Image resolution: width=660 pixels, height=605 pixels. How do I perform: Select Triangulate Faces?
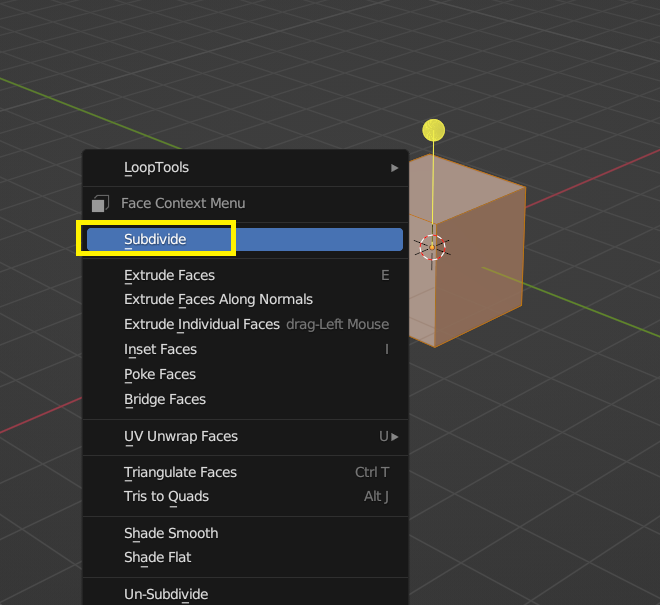(245, 472)
